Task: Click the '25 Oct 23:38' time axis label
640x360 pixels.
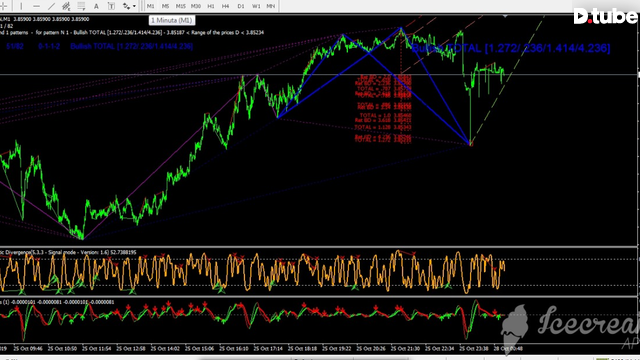Action: [473, 349]
